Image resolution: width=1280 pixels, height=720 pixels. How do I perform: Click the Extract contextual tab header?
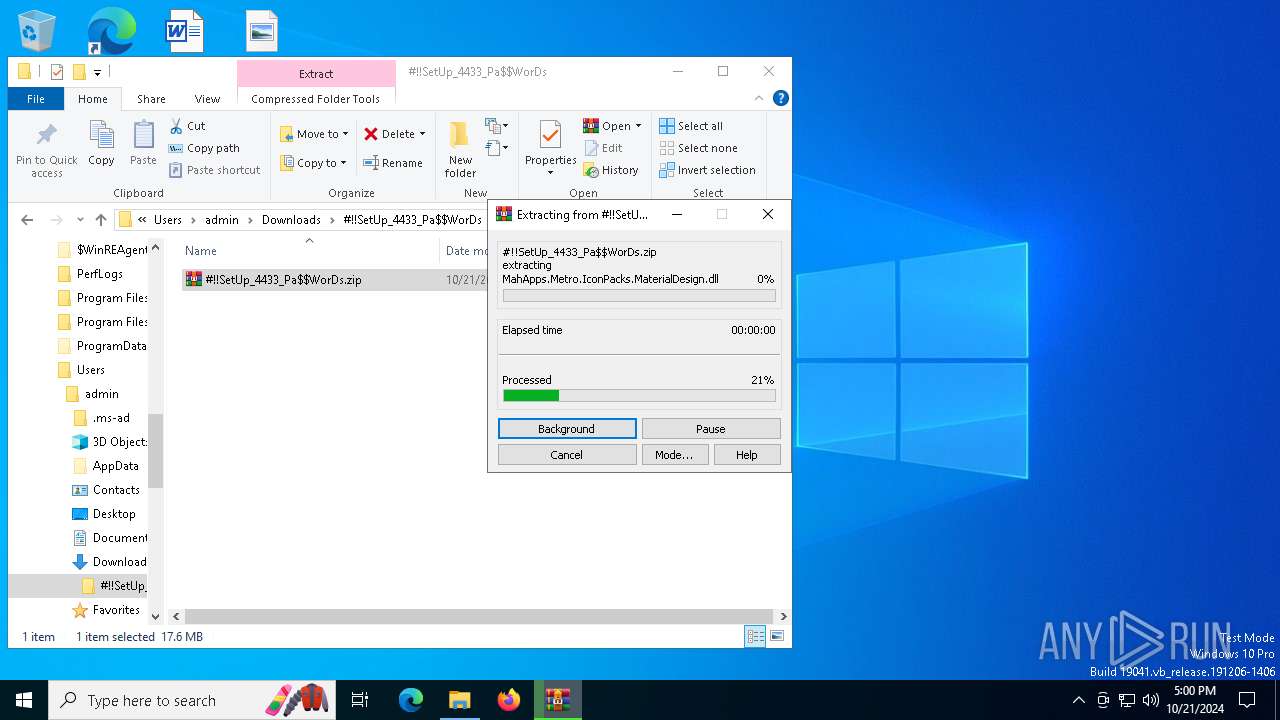pyautogui.click(x=316, y=73)
